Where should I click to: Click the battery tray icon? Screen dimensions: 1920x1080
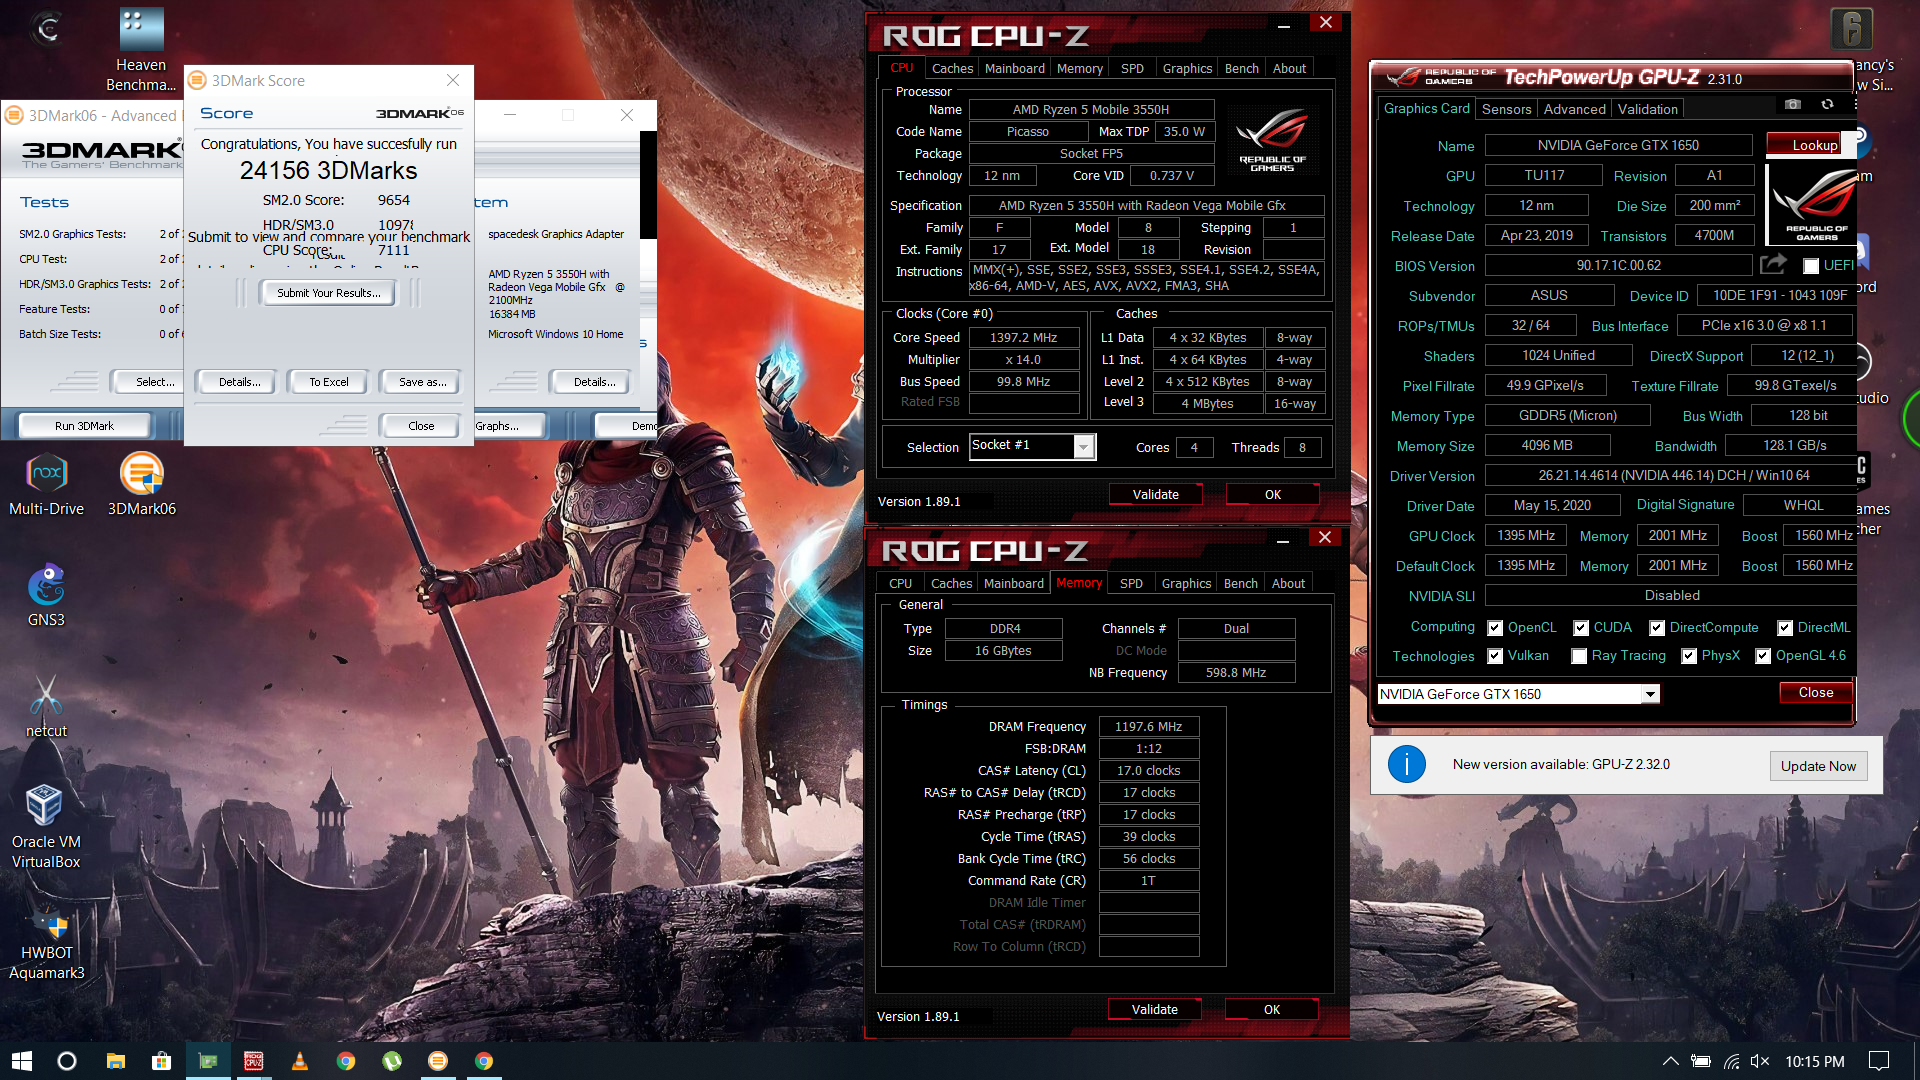click(1701, 1061)
